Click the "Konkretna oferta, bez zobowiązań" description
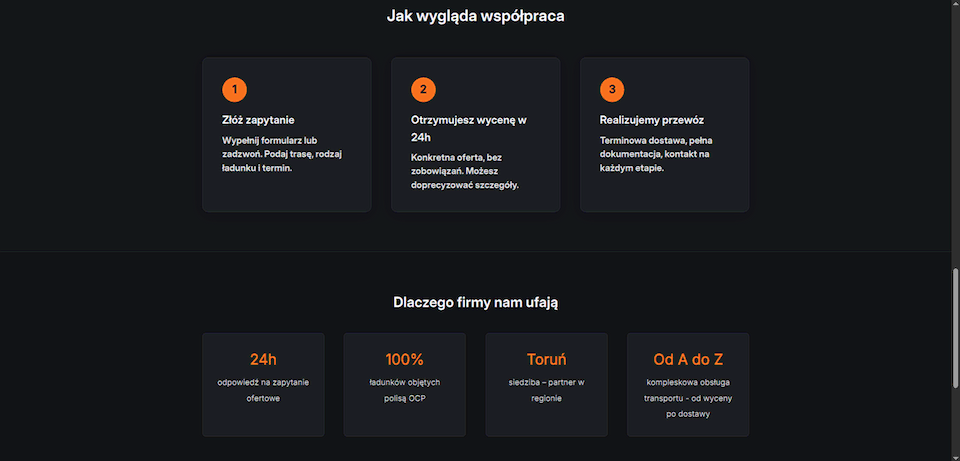 click(465, 171)
